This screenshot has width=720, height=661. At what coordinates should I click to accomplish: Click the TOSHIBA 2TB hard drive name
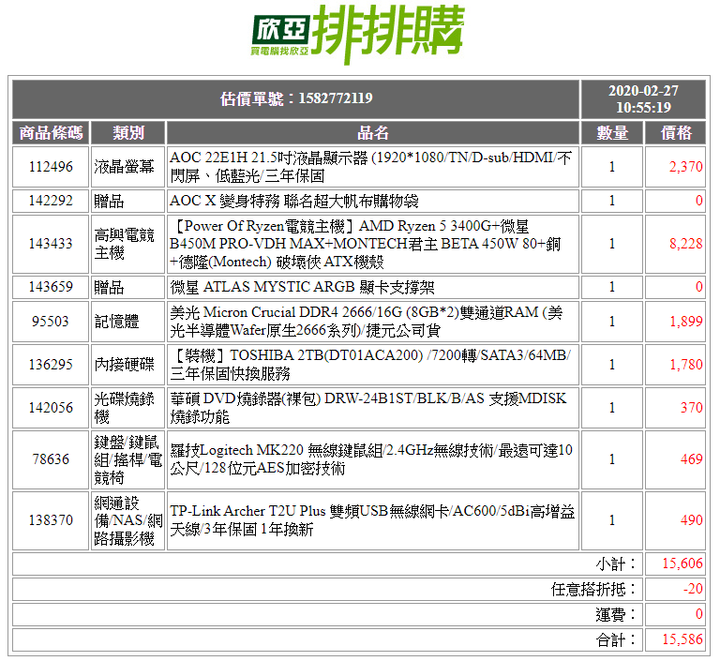(370, 364)
